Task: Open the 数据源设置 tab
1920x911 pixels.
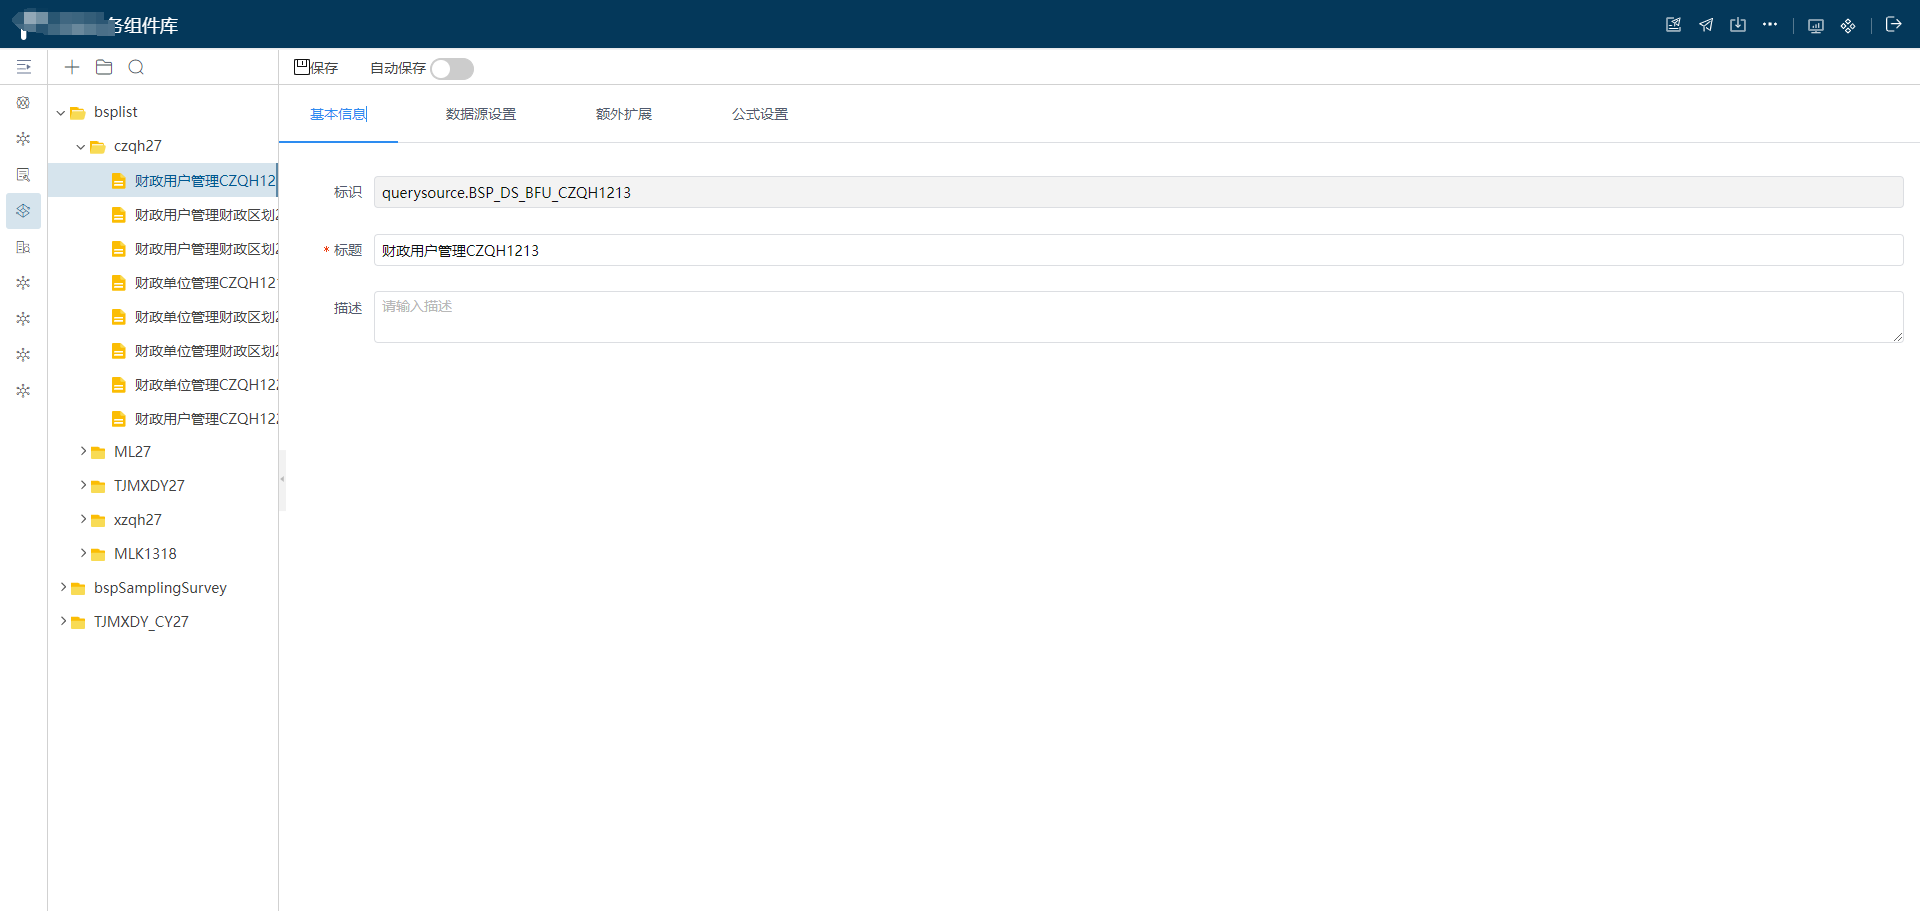Action: coord(481,114)
